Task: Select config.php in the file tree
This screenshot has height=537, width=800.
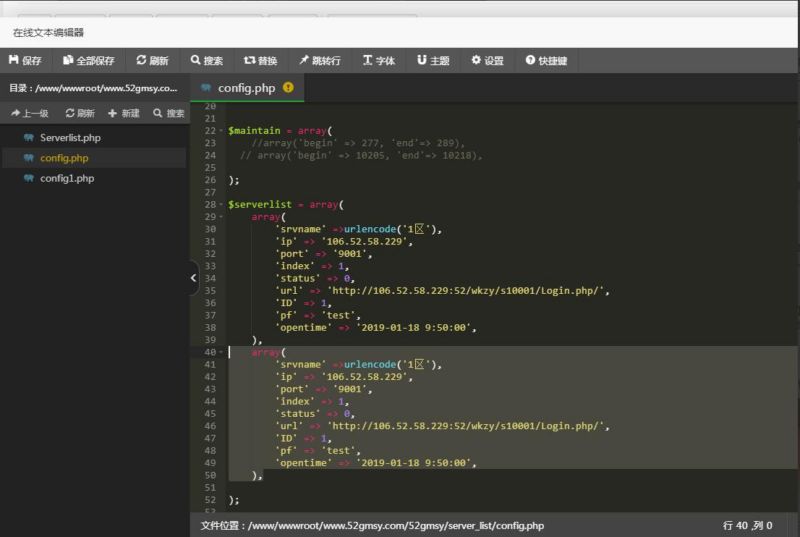Action: [64, 158]
